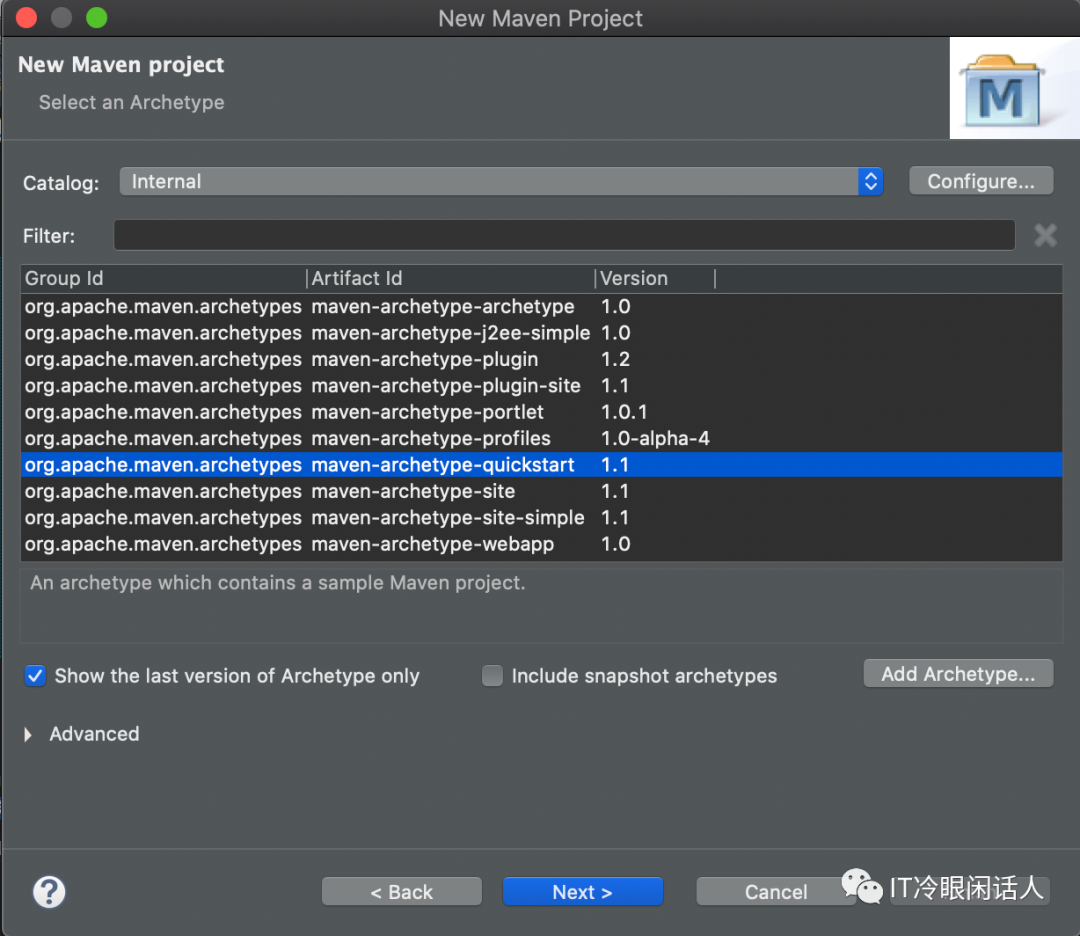Screen dimensions: 1080x936
Task: Sort by the Artifact Id column header
Action: 450,278
